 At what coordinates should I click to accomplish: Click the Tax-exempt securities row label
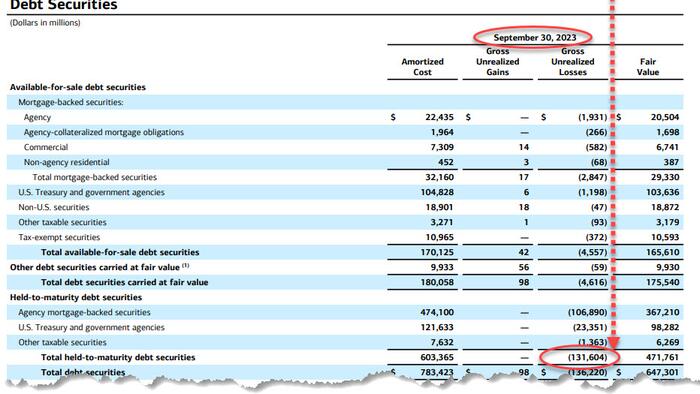coord(59,237)
